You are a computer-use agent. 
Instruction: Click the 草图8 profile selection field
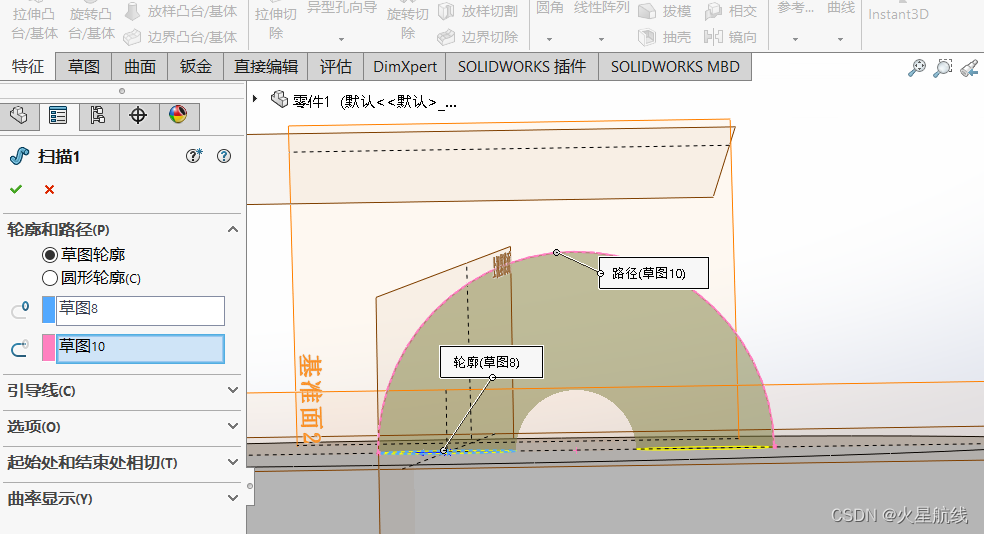[141, 311]
